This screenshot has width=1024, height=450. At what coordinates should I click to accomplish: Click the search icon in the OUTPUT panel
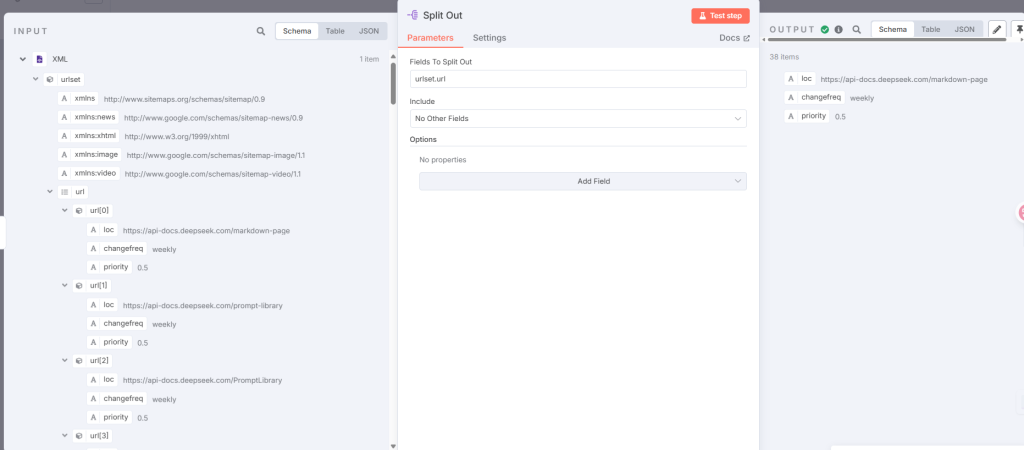pos(857,30)
